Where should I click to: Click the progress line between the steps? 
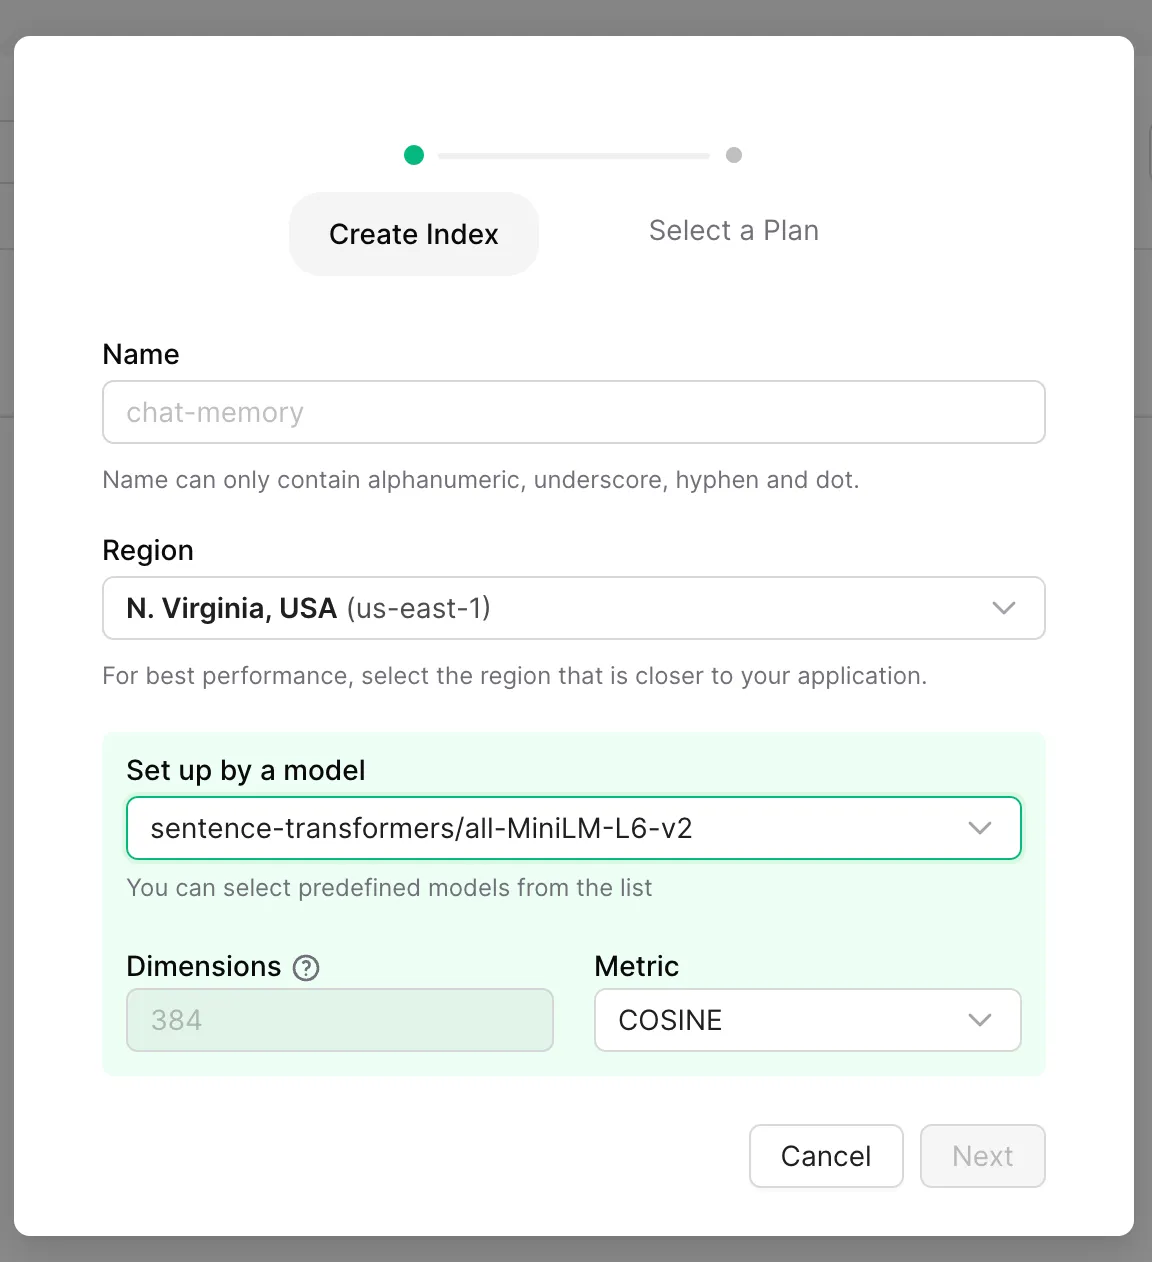[x=573, y=156]
